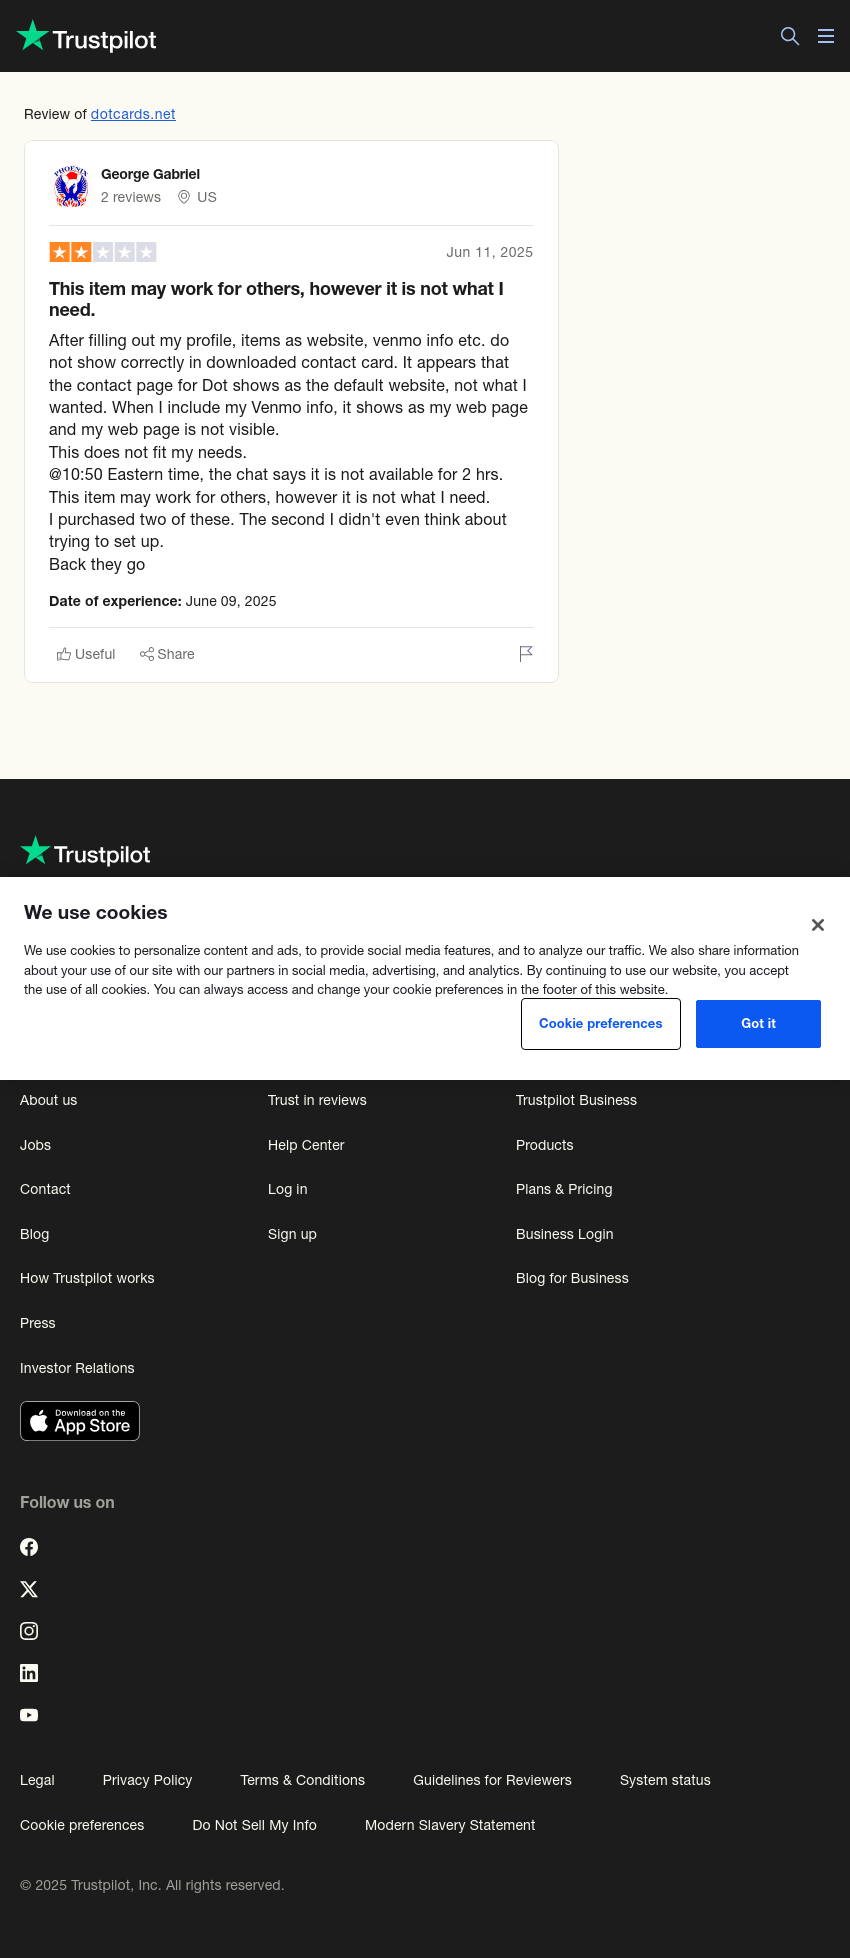The width and height of the screenshot is (850, 1958).
Task: Open the Contact footer link
Action: tap(45, 1189)
